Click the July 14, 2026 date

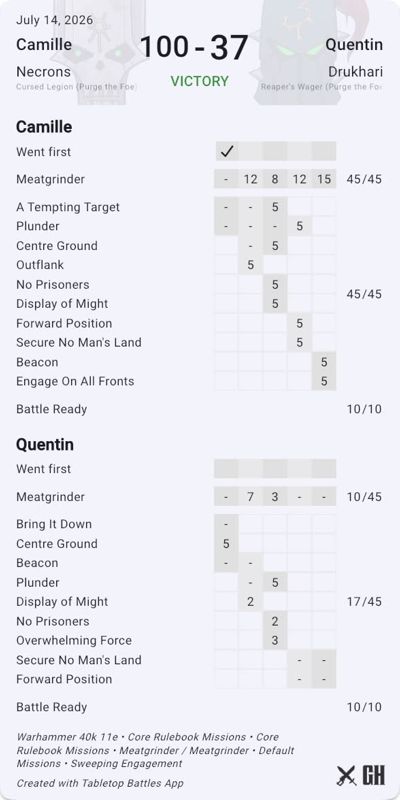click(55, 20)
